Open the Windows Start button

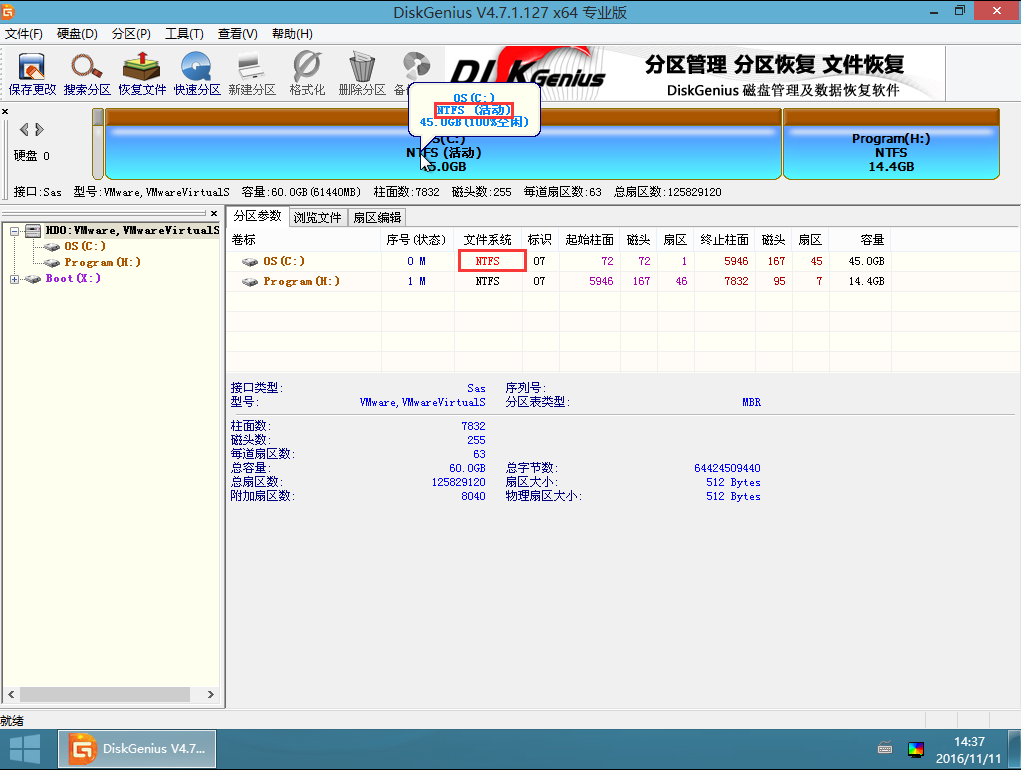25,749
